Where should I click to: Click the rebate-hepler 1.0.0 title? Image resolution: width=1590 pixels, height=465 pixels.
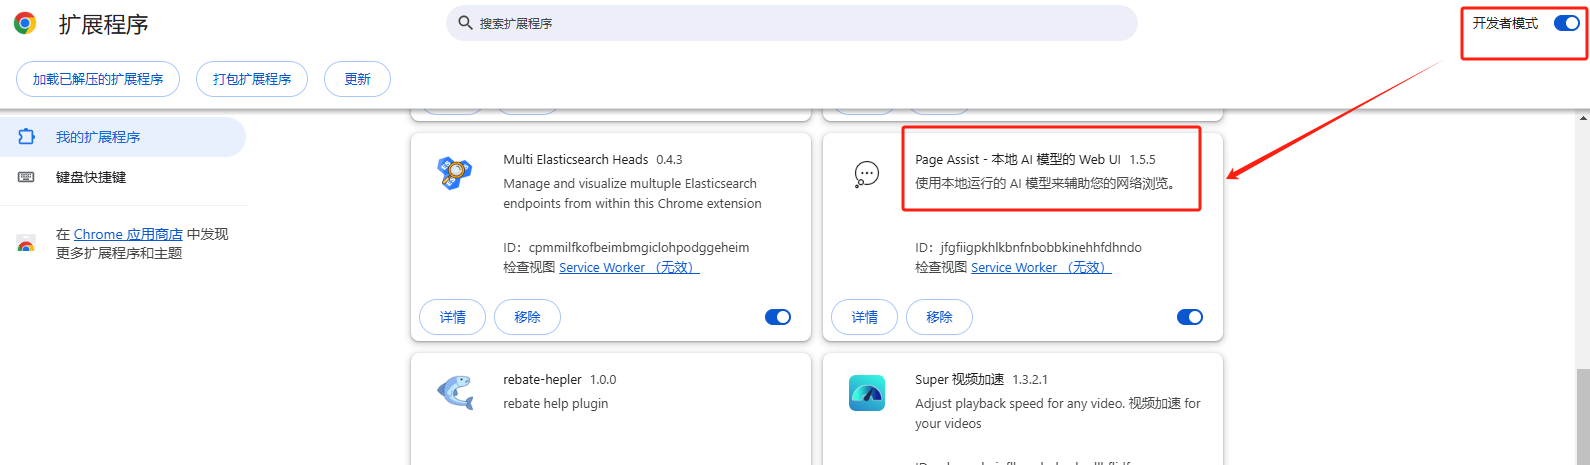[560, 379]
